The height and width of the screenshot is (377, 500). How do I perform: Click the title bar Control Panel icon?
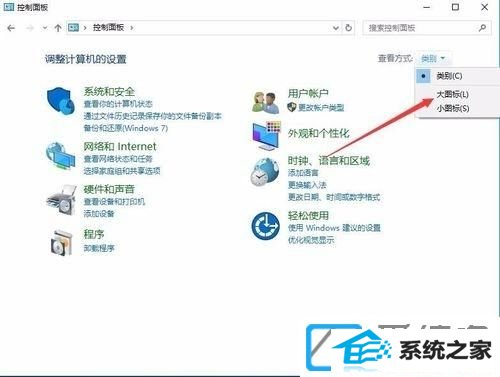[x=9, y=7]
